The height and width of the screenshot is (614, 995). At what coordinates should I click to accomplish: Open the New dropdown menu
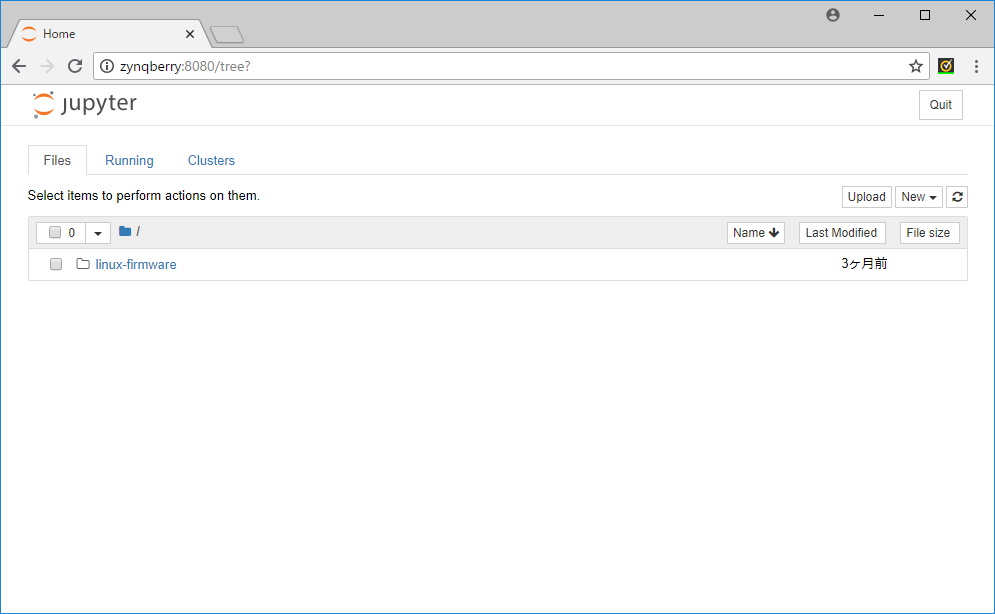[918, 197]
